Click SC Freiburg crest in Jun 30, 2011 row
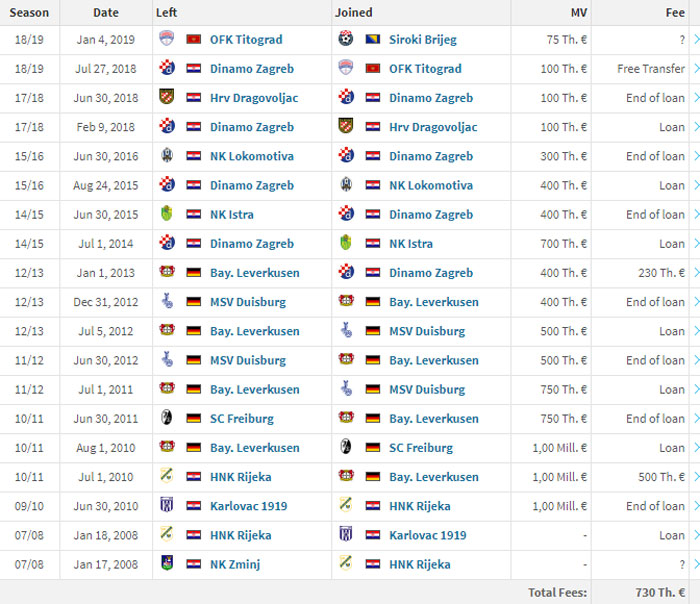The height and width of the screenshot is (604, 700). click(167, 417)
